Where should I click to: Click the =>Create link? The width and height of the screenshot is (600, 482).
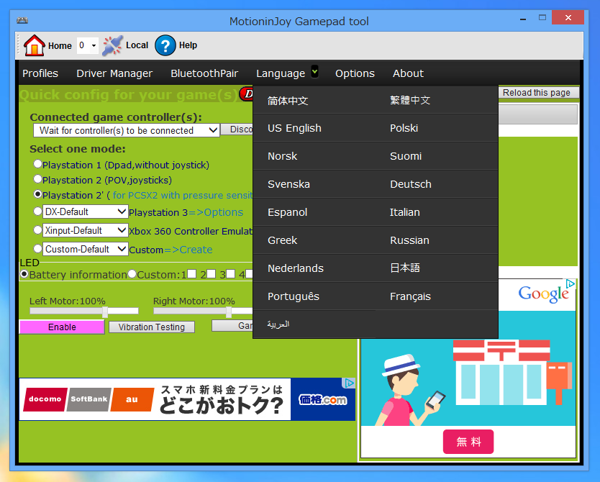[188, 250]
